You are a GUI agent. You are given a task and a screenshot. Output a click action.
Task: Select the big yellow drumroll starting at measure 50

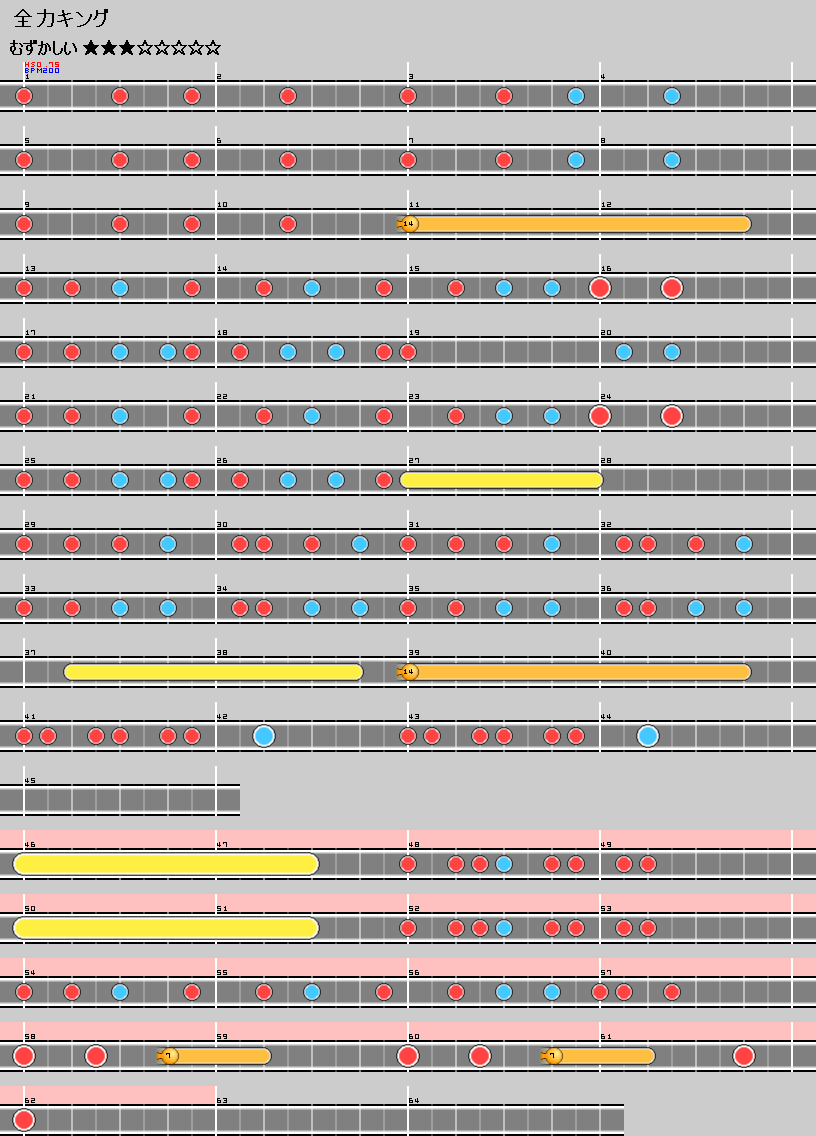coord(166,928)
